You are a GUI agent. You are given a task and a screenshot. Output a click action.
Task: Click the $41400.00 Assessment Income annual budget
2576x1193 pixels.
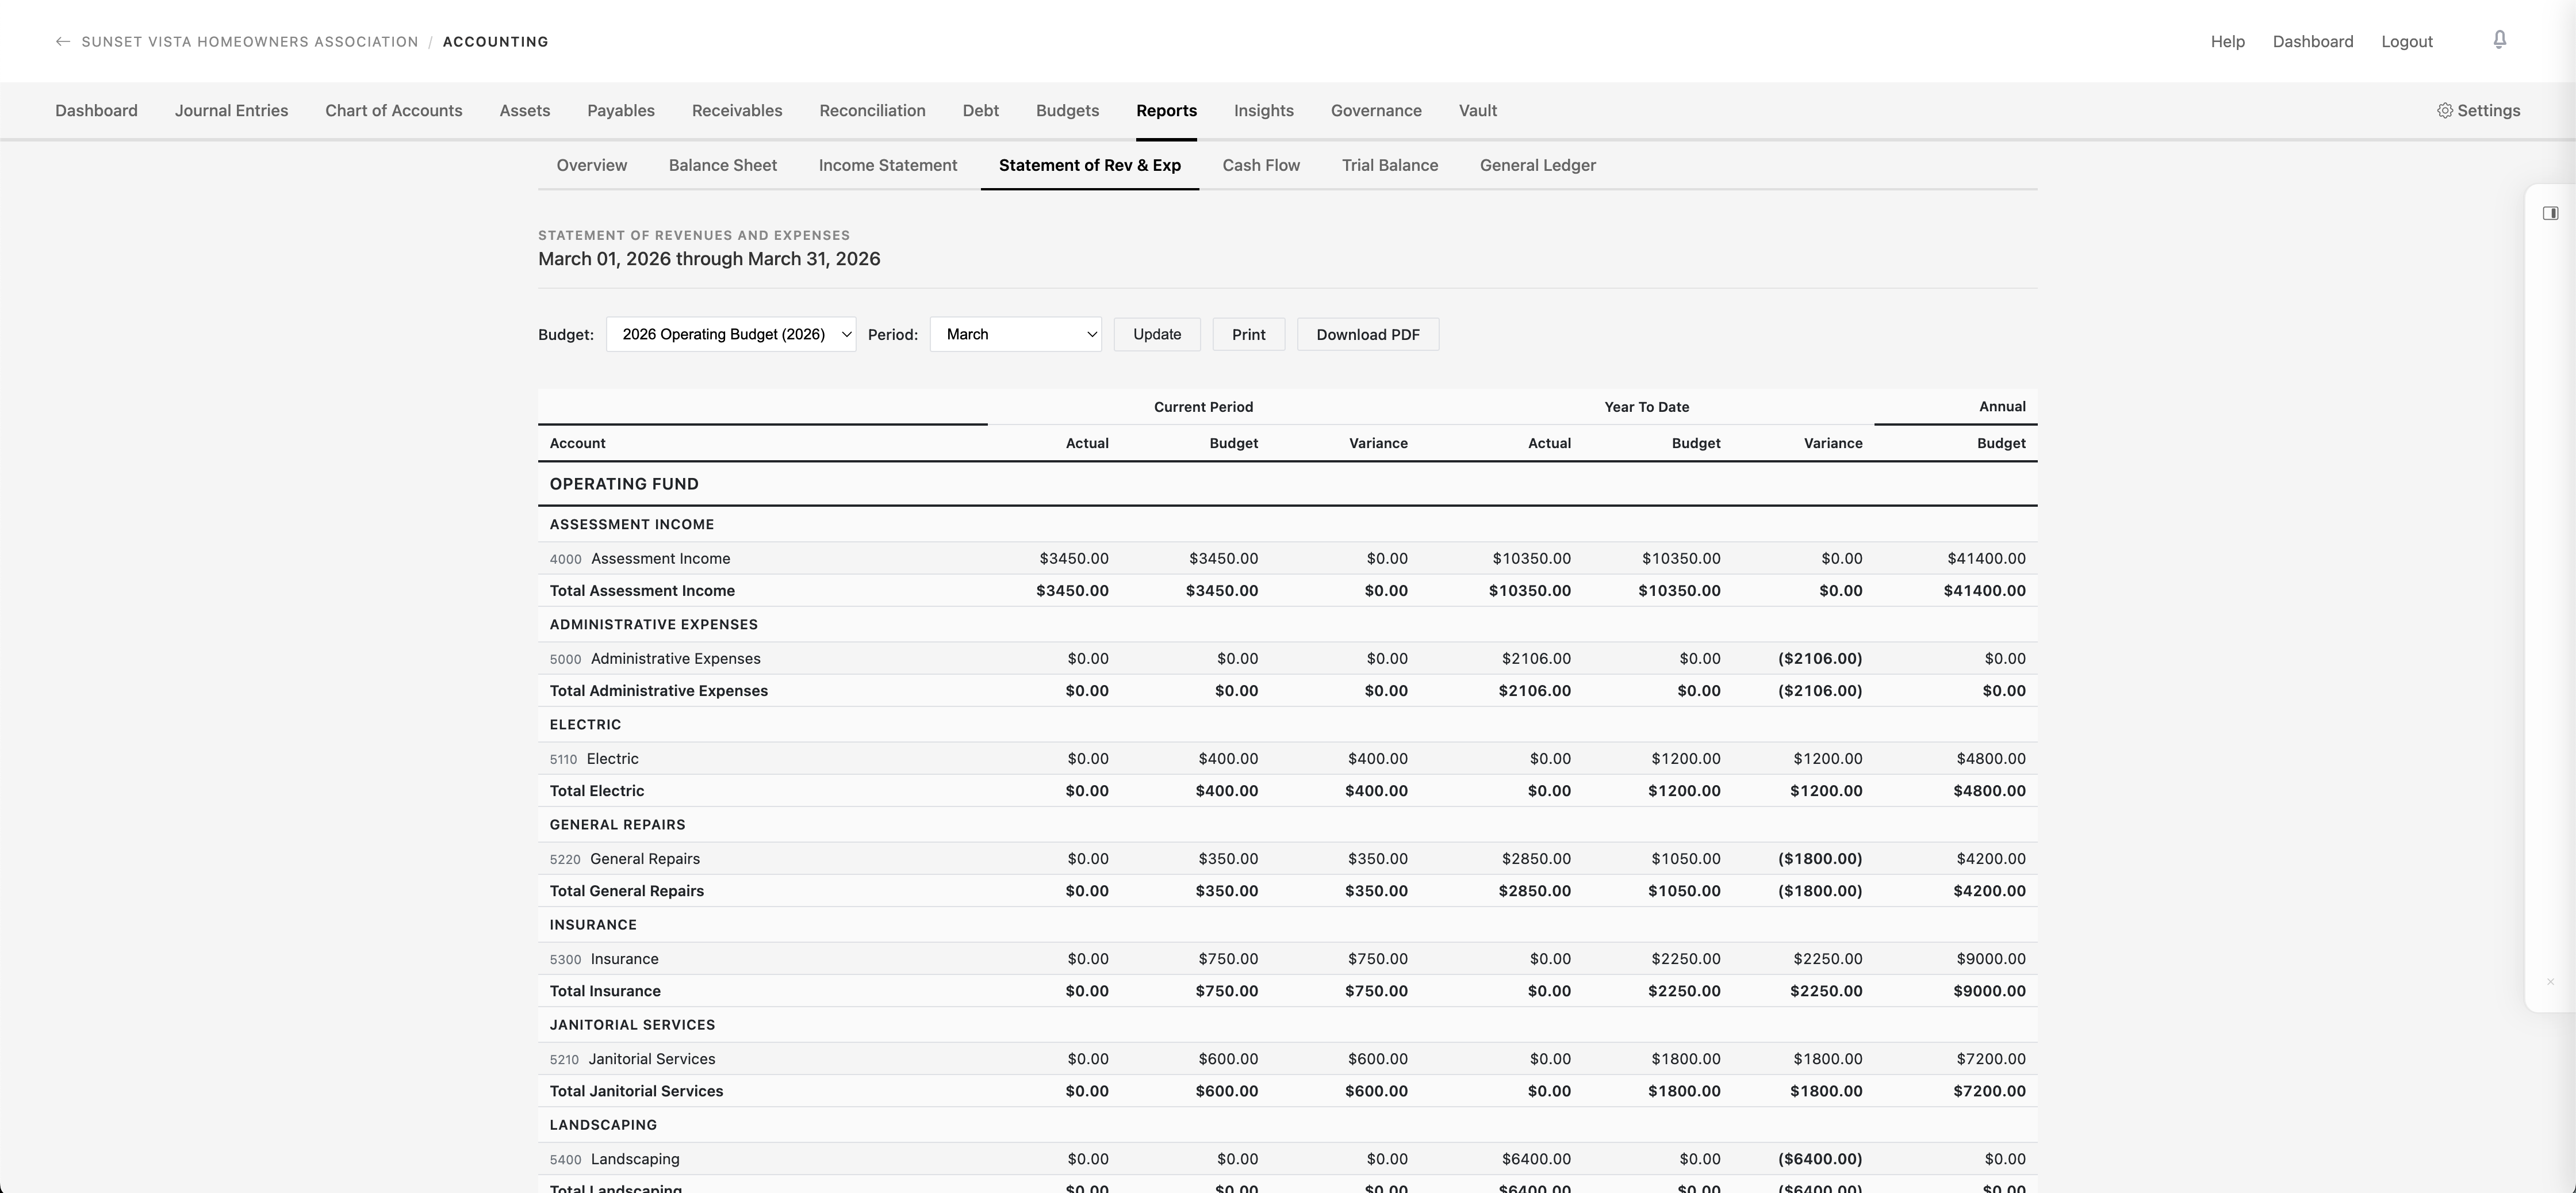(1986, 559)
